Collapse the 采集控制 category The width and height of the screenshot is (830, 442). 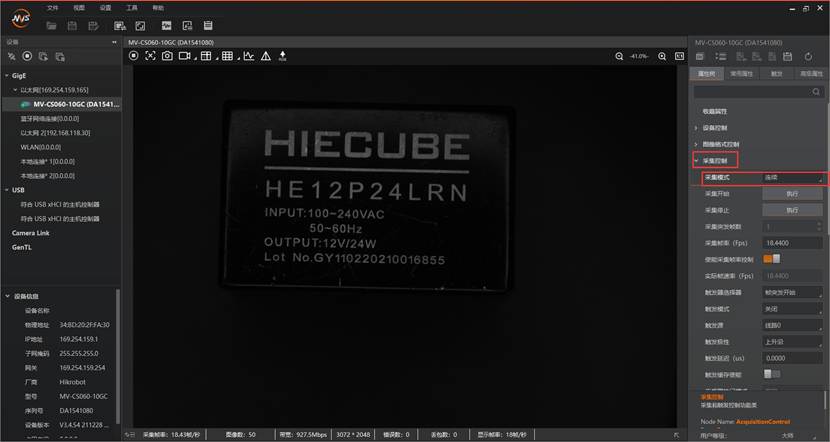[696, 160]
